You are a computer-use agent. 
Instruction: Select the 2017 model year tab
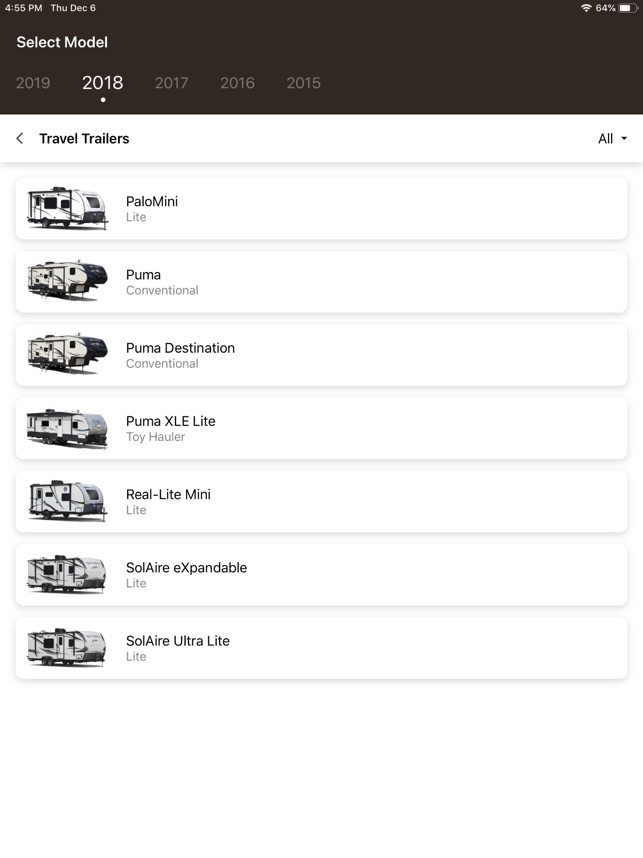pyautogui.click(x=171, y=83)
